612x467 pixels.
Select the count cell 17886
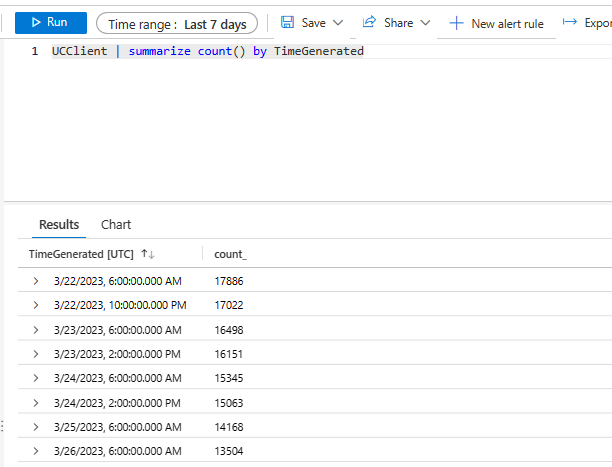point(229,282)
